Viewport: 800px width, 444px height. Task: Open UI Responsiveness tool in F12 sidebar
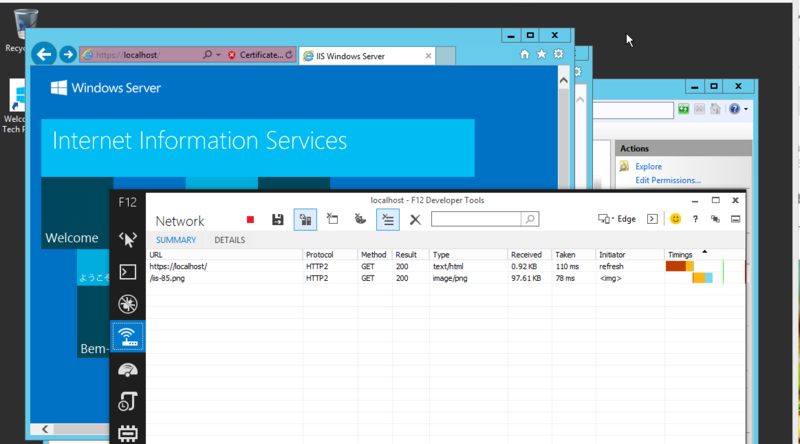[x=128, y=369]
